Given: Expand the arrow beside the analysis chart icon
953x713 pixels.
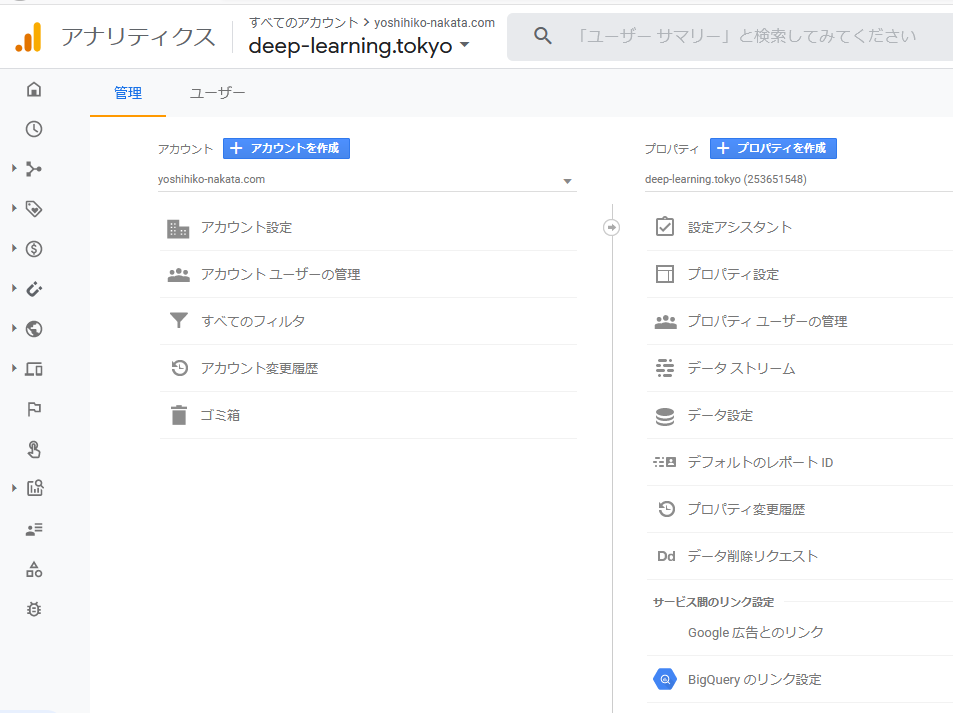Looking at the screenshot, I should point(14,487).
